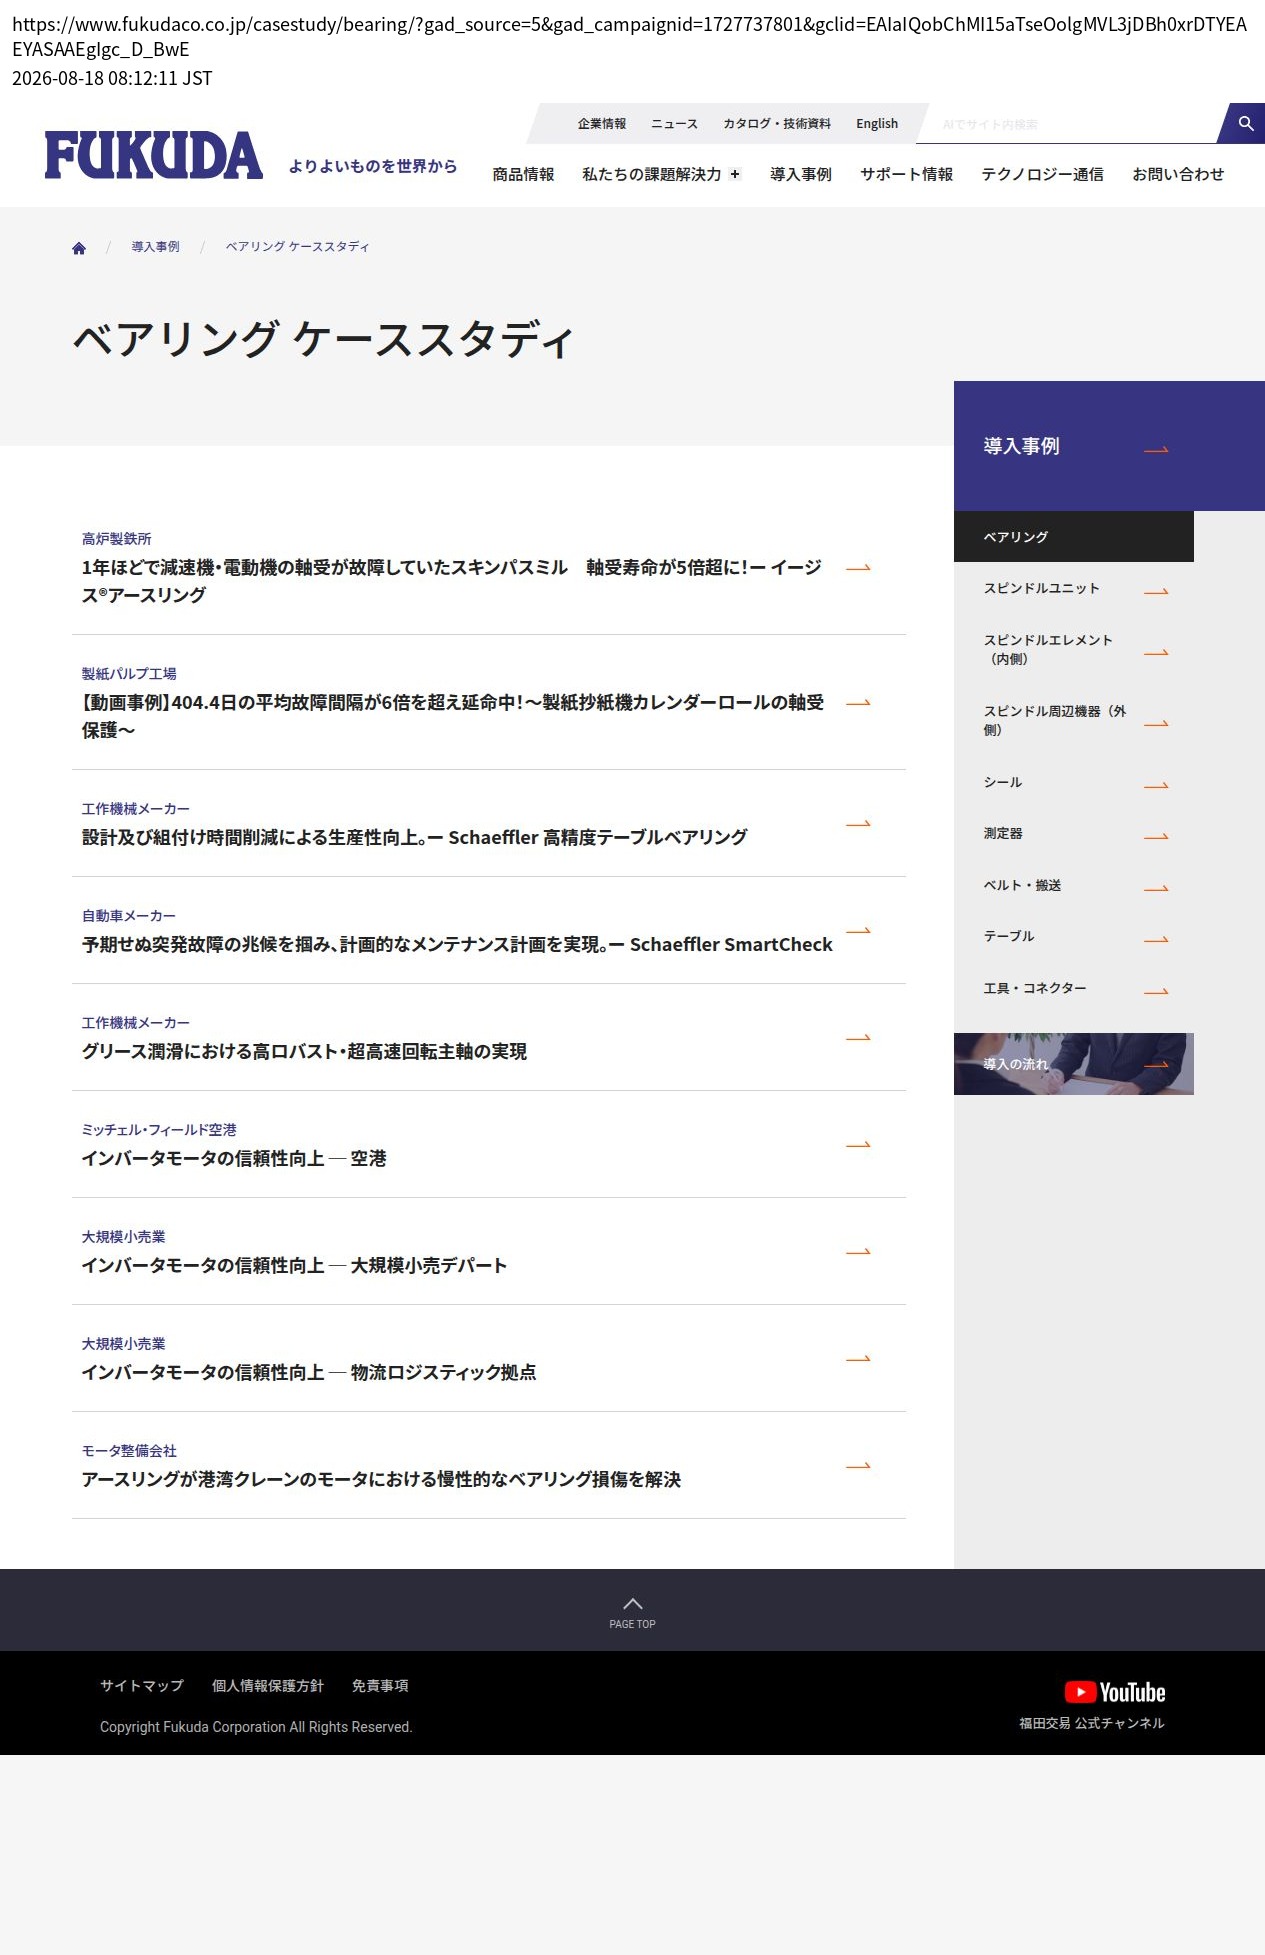1265x1955 pixels.
Task: Click the arrow for 大規模小売デパート case
Action: [858, 1251]
